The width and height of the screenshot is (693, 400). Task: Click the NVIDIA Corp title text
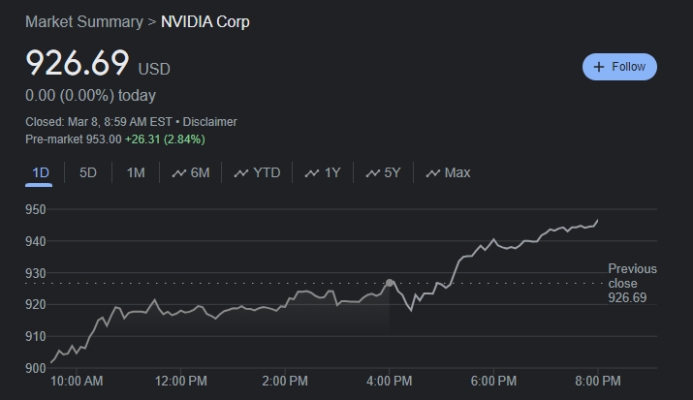pos(205,22)
